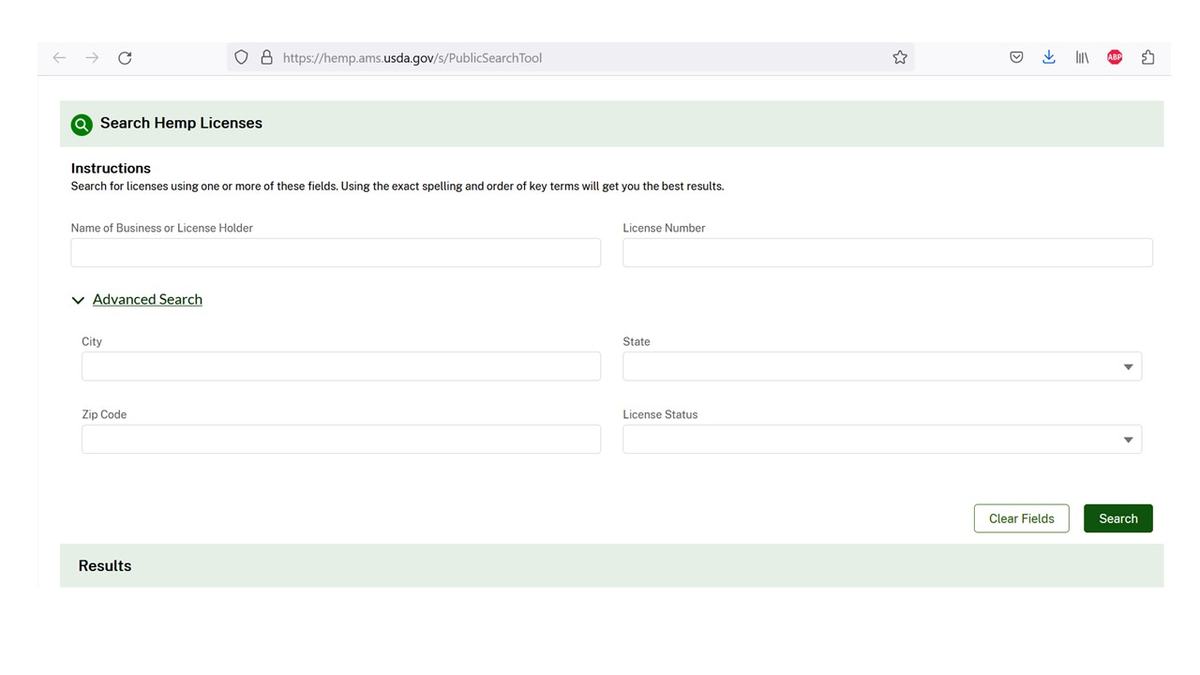Click the shield tracking protection icon
This screenshot has width=1200, height=675.
click(241, 58)
